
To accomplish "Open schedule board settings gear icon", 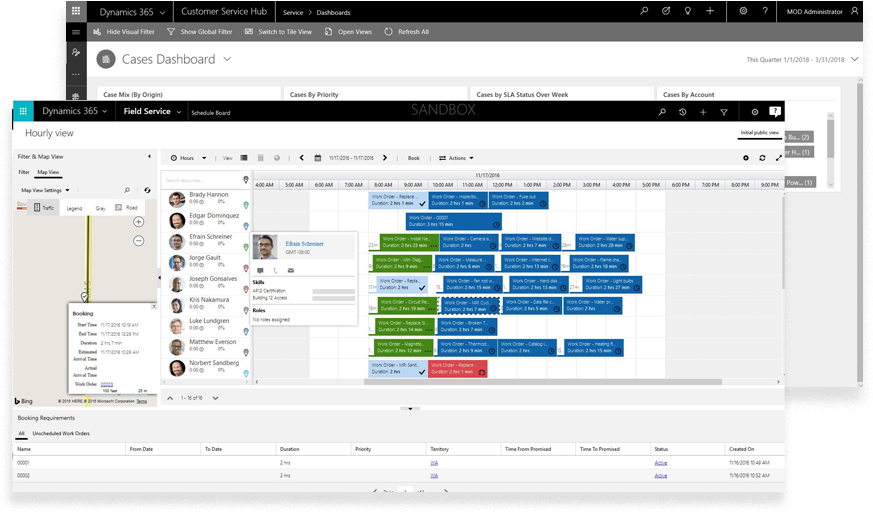I will [746, 158].
